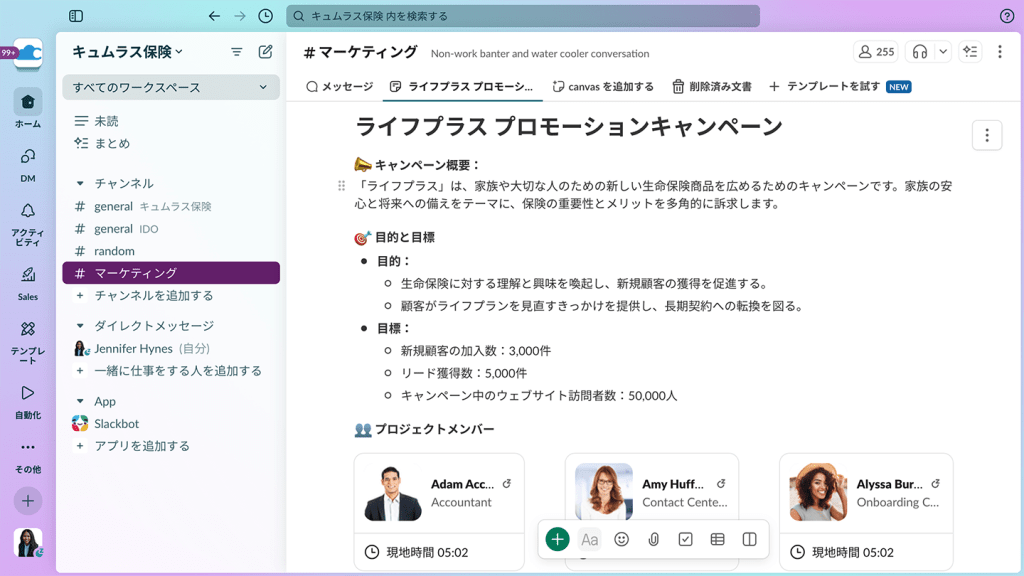Open the history clock icon

pos(265,16)
